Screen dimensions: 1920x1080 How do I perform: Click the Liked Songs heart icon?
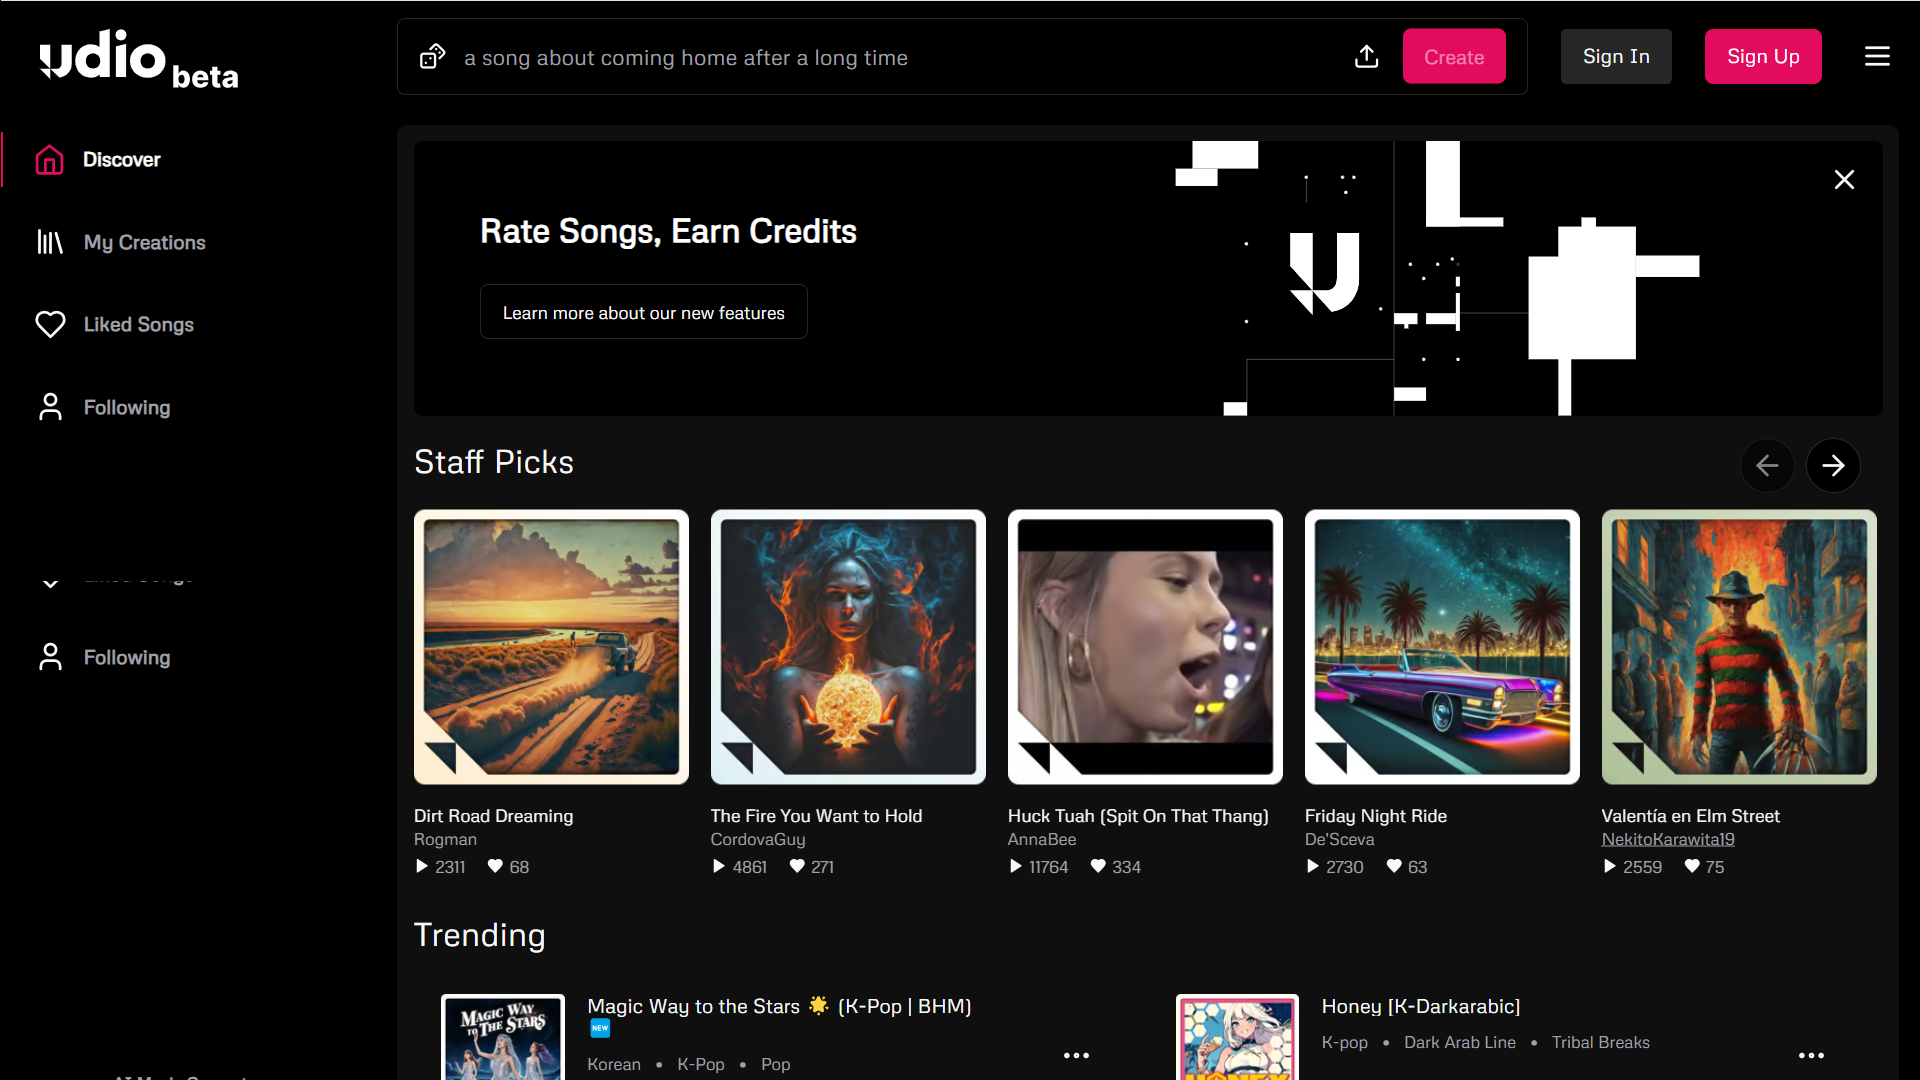coord(49,324)
